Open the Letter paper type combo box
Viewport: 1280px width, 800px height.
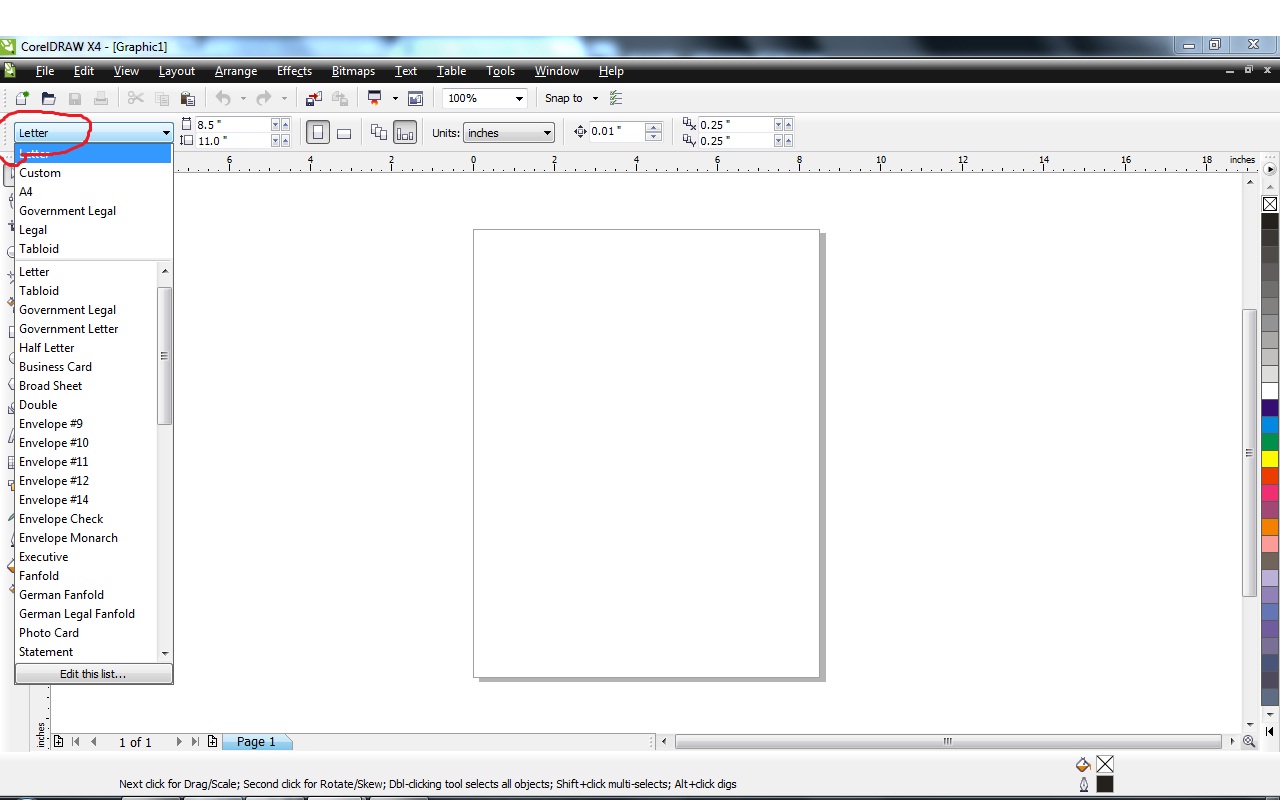[x=94, y=133]
